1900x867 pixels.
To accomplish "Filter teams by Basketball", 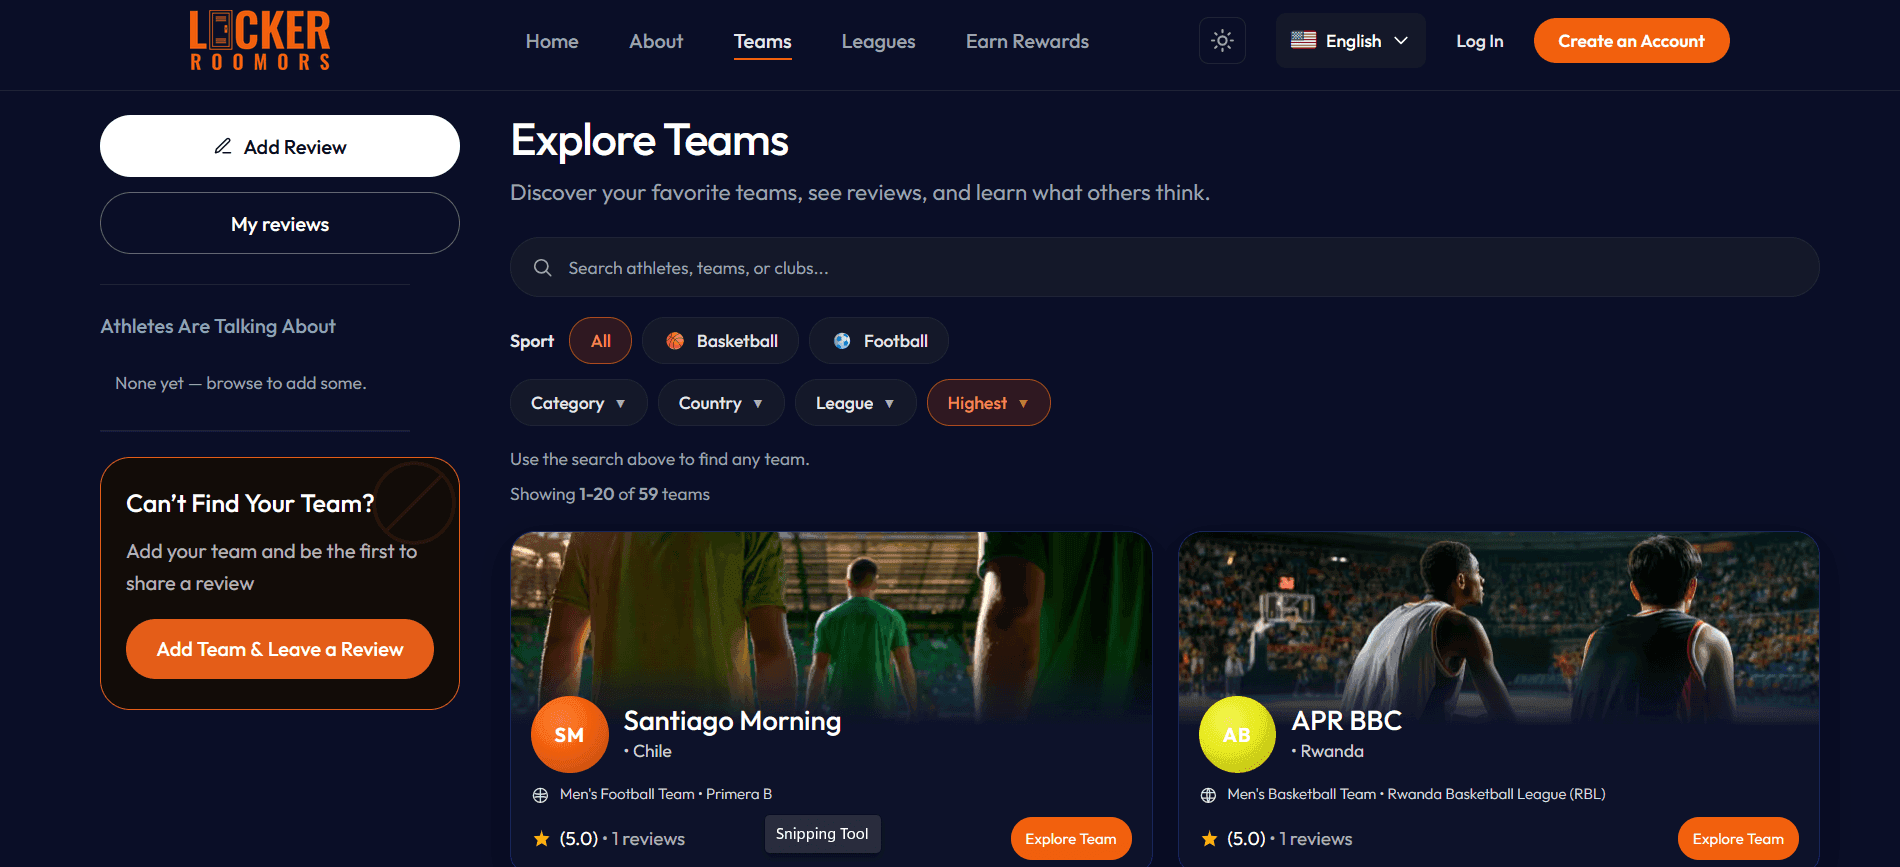I will 720,341.
